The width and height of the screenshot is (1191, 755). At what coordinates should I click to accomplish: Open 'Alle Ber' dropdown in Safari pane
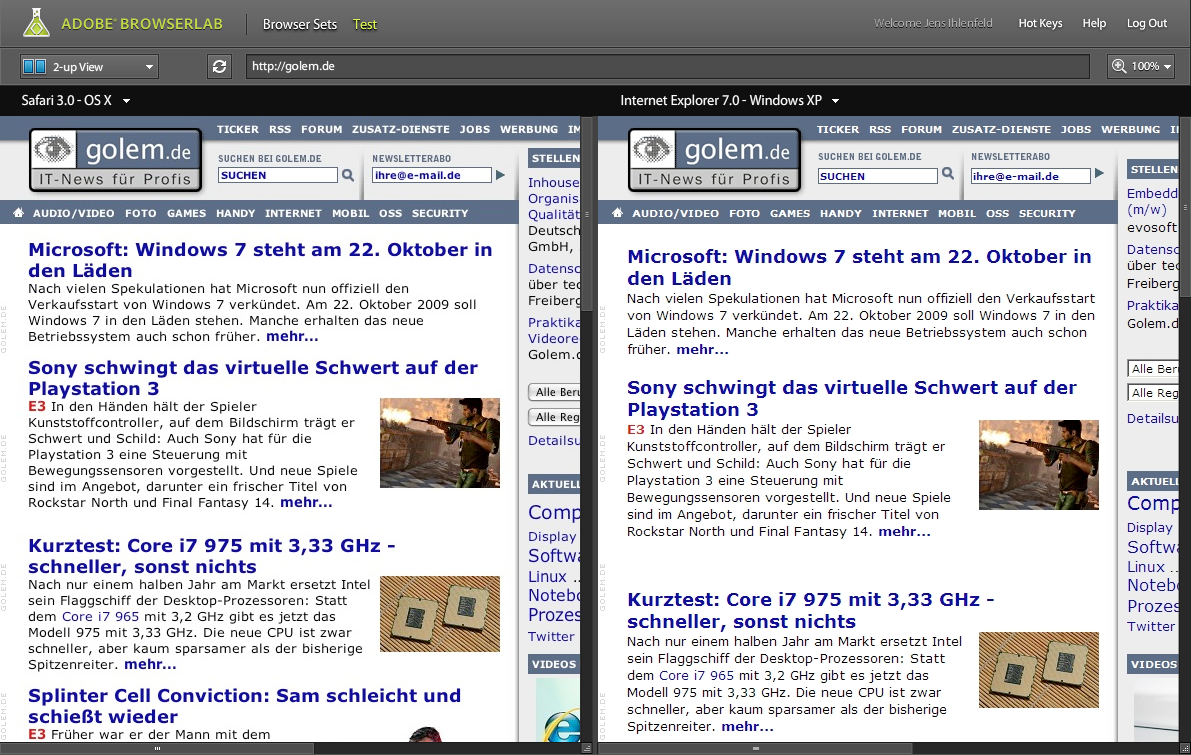[554, 392]
